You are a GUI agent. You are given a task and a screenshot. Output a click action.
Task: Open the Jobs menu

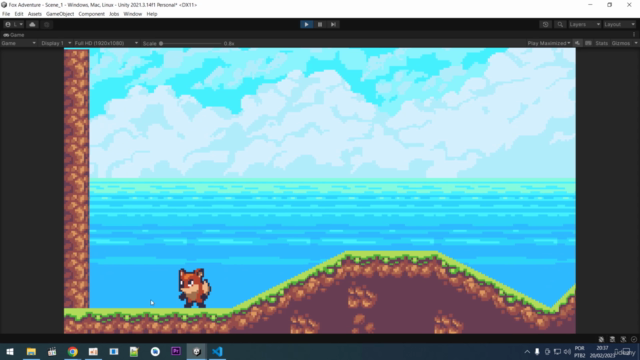click(x=114, y=14)
